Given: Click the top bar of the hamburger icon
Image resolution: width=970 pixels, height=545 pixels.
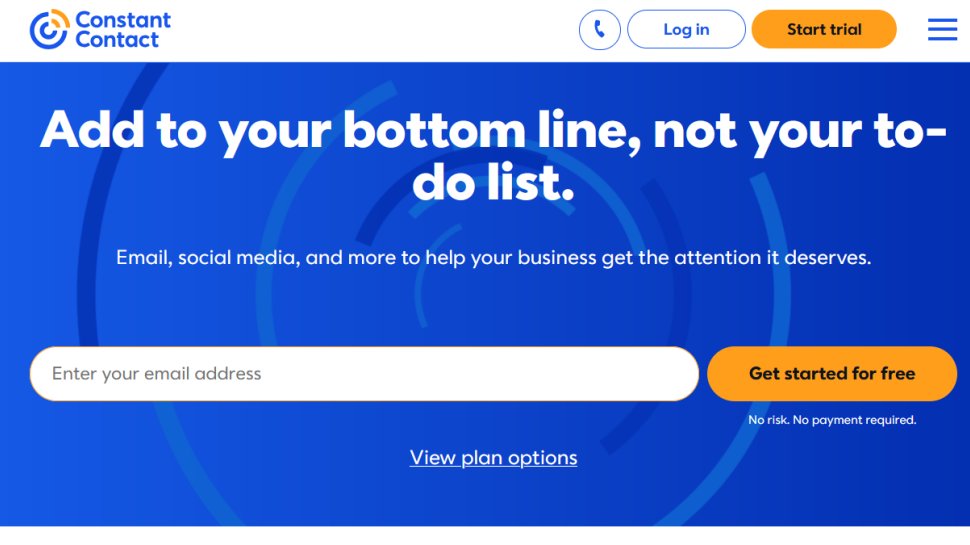Looking at the screenshot, I should pos(942,20).
